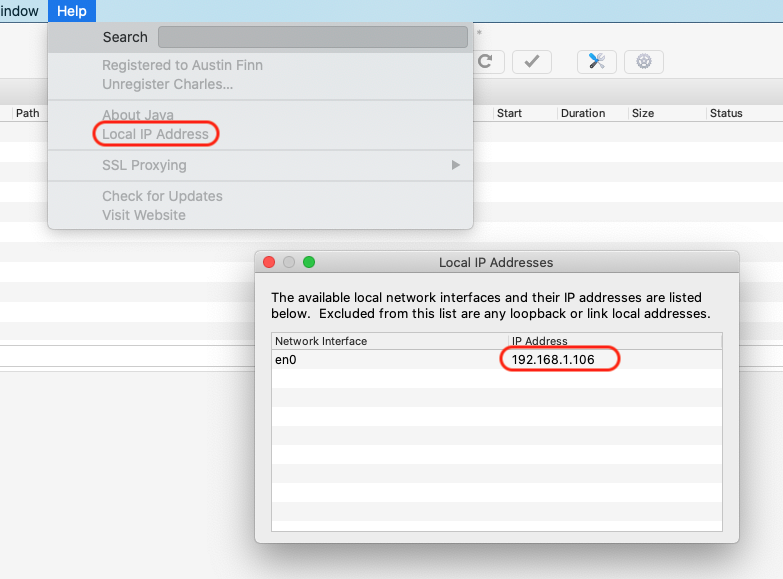Click the checkmark toolbar button

532,62
